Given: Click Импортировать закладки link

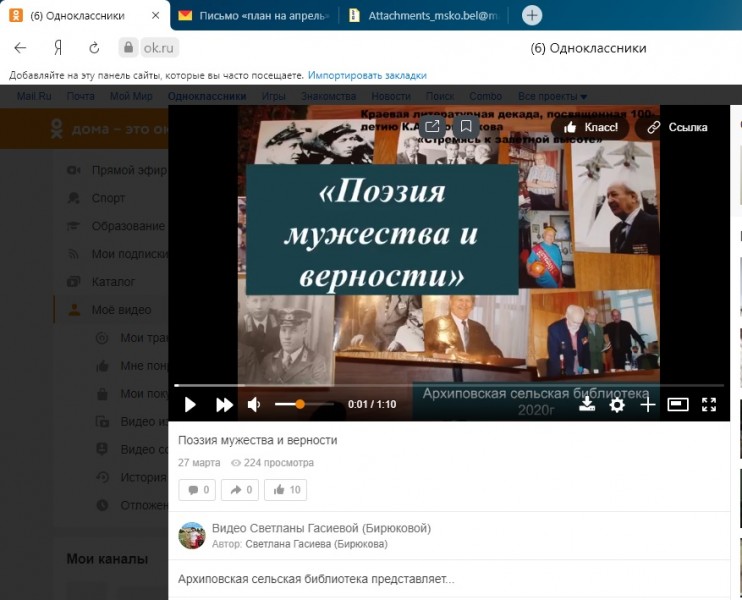Looking at the screenshot, I should tap(367, 75).
